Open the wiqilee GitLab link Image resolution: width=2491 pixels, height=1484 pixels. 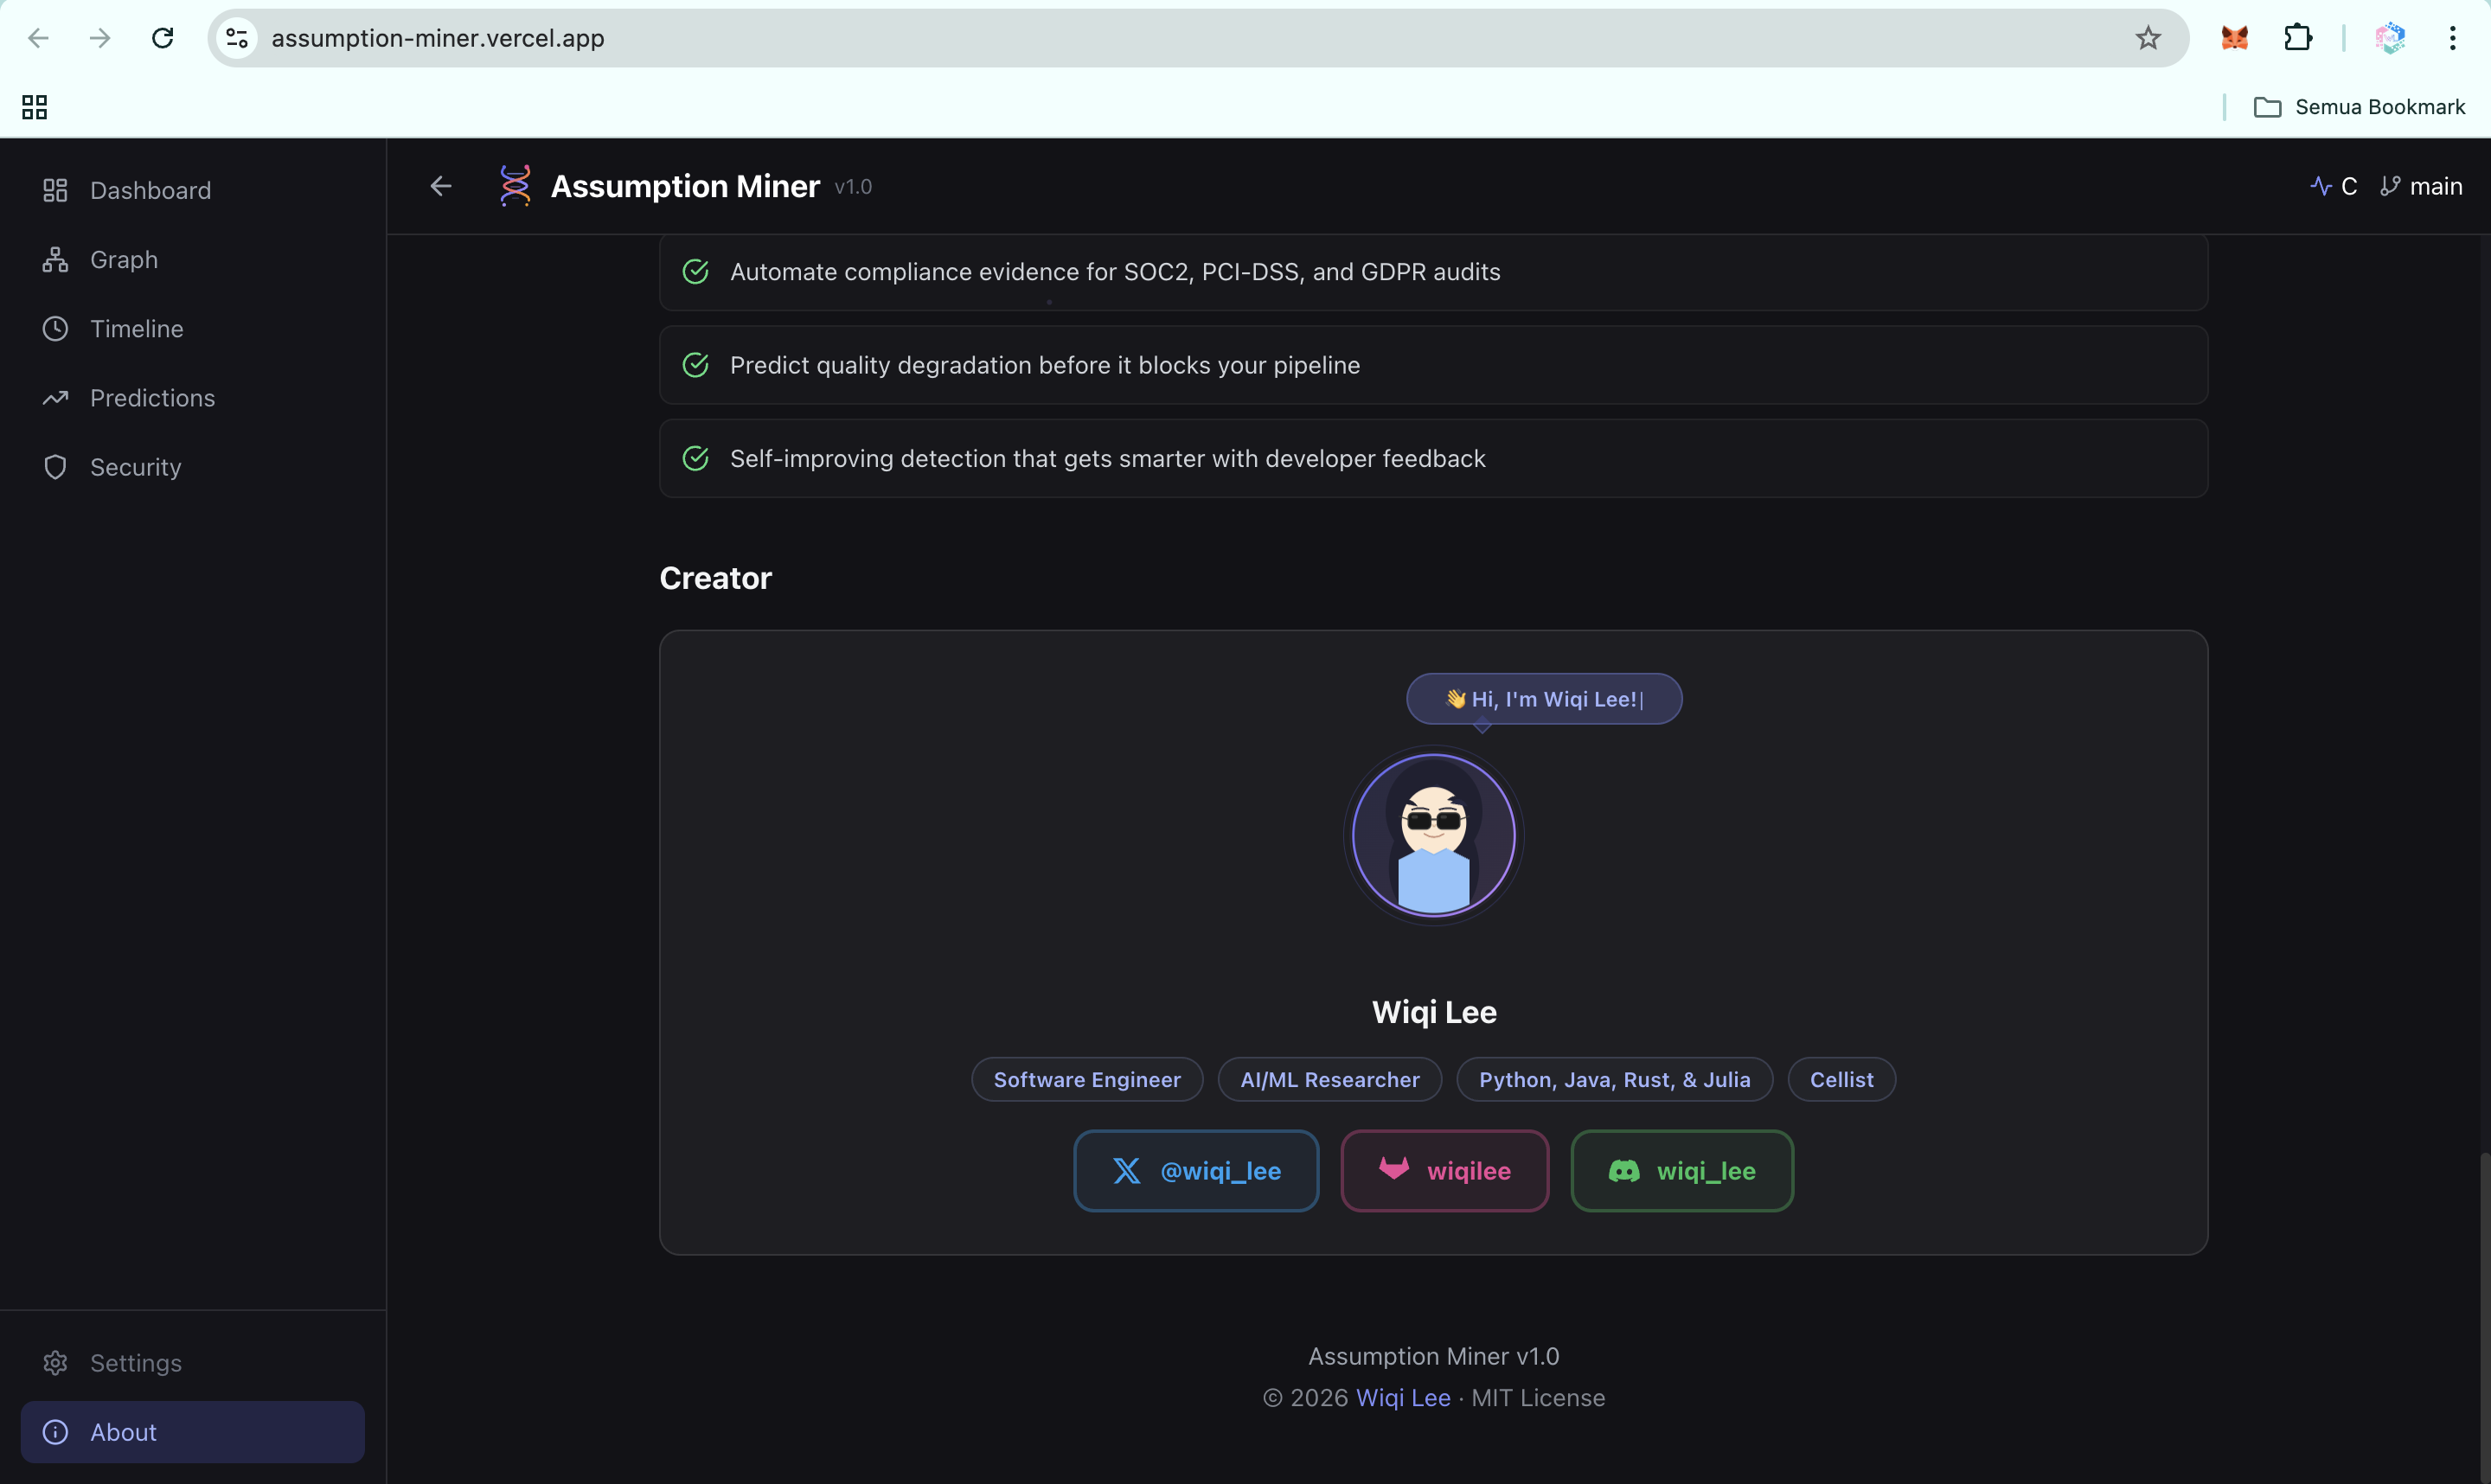(x=1444, y=1171)
